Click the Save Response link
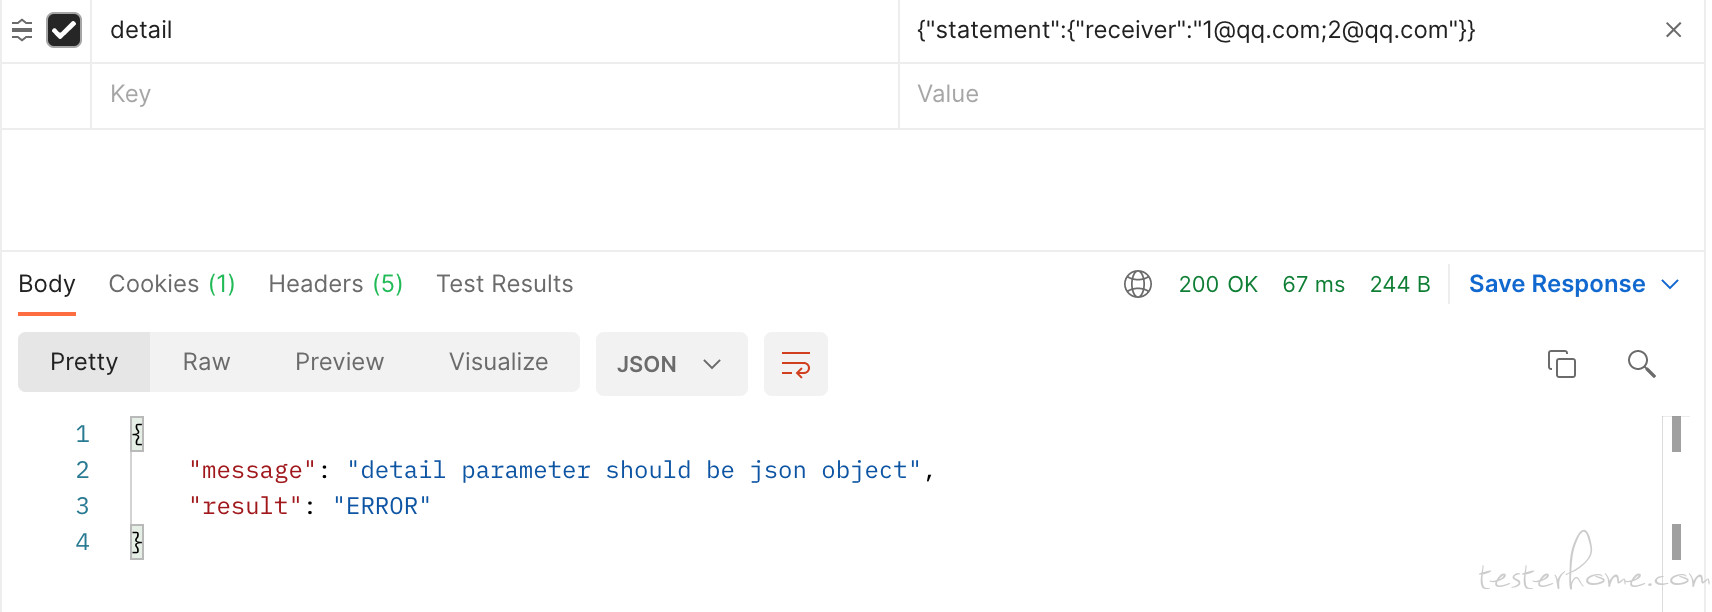Screen dimensions: 1712x612 pyautogui.click(x=1557, y=284)
